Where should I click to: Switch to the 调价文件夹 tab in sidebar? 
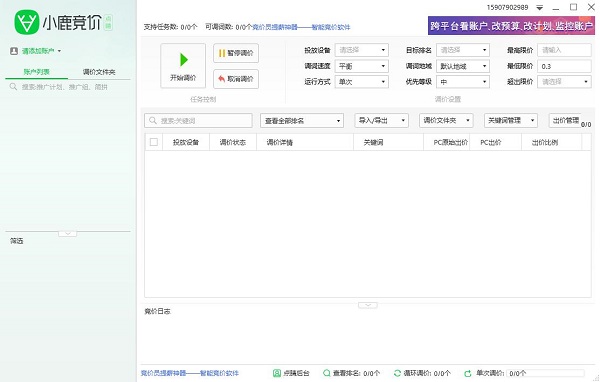pyautogui.click(x=99, y=72)
